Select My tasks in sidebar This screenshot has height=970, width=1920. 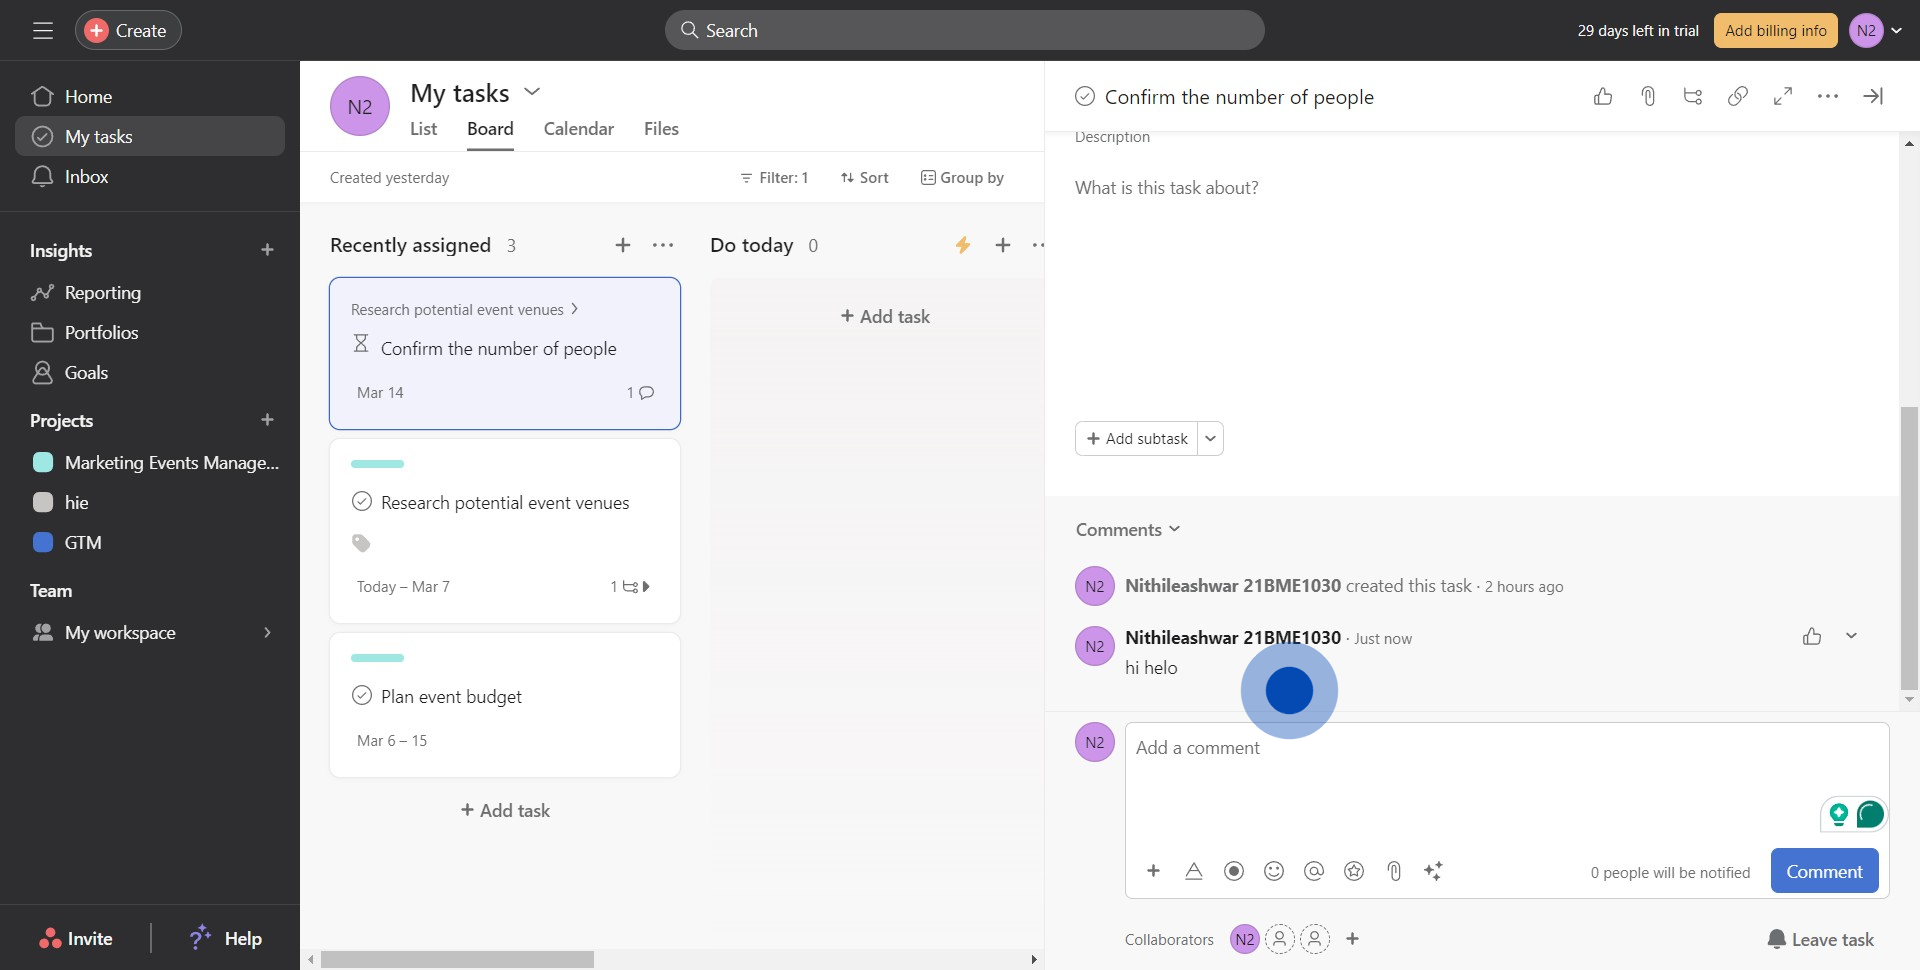pyautogui.click(x=150, y=137)
